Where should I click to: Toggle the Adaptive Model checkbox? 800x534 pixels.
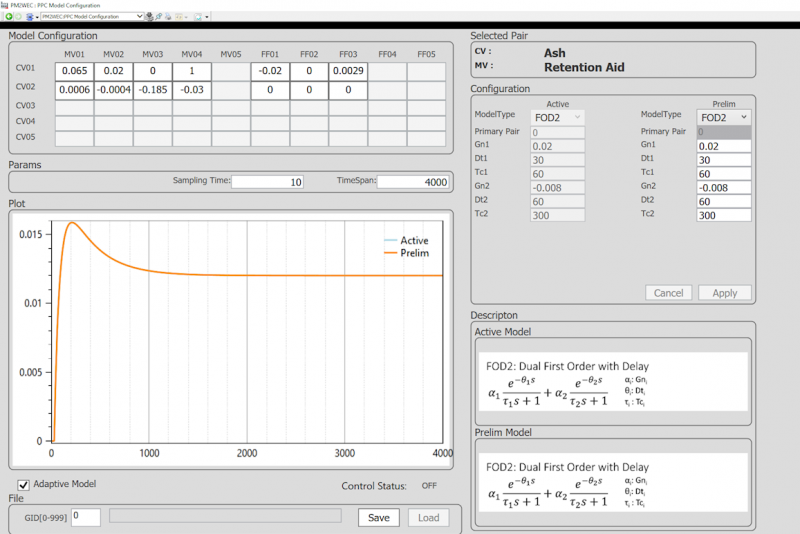[x=23, y=485]
